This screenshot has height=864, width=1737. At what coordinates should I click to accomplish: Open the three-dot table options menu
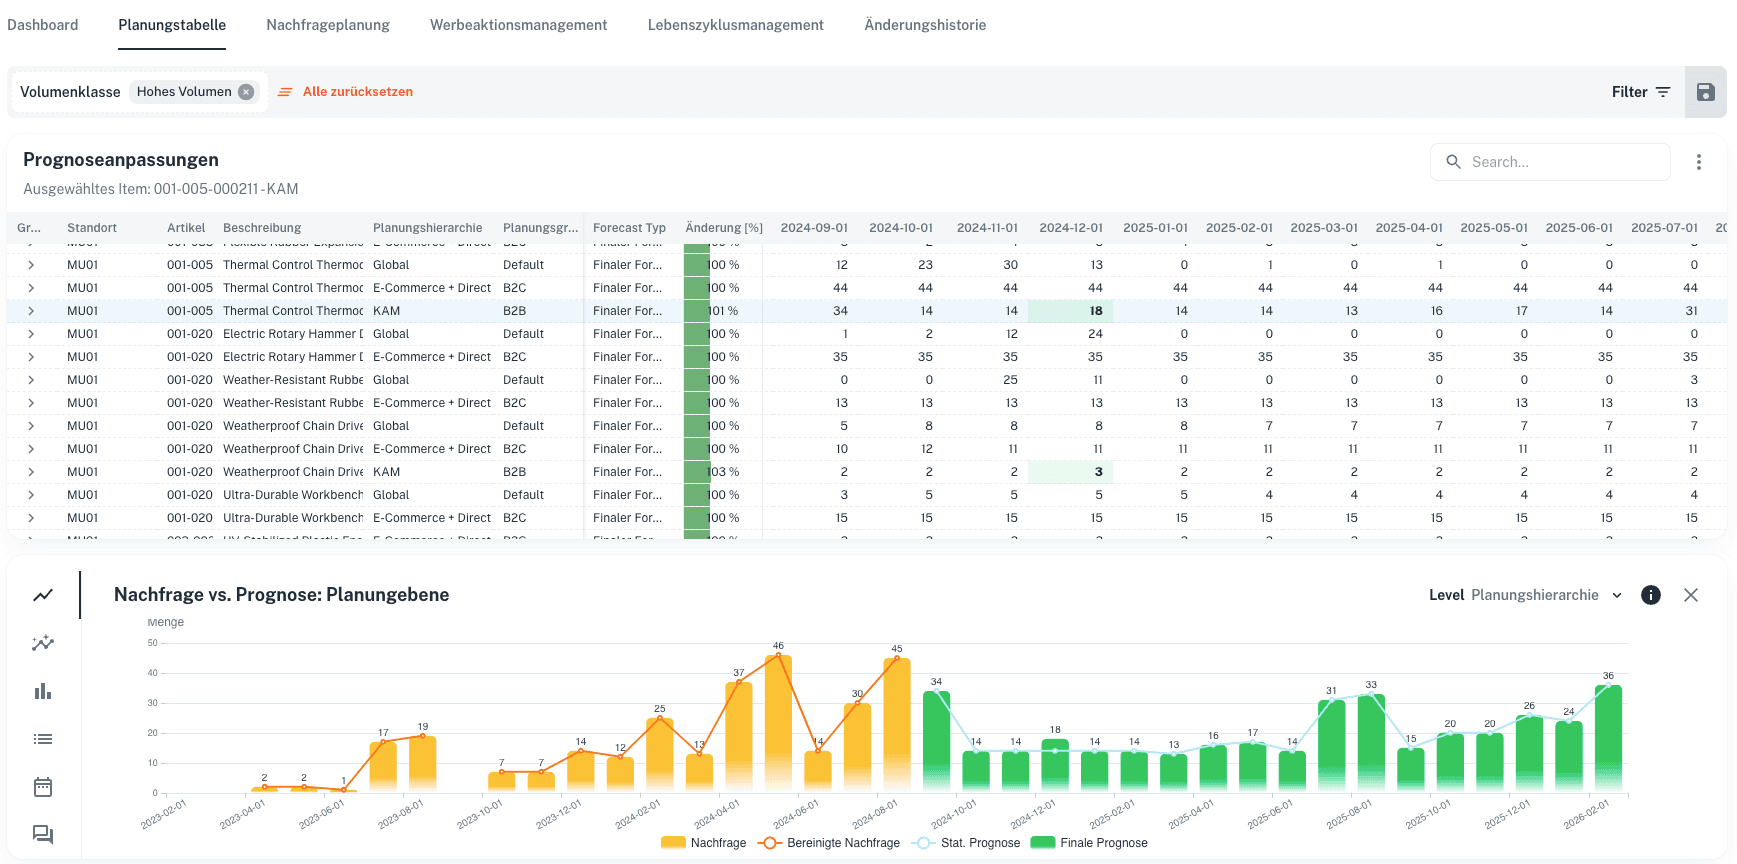point(1698,162)
